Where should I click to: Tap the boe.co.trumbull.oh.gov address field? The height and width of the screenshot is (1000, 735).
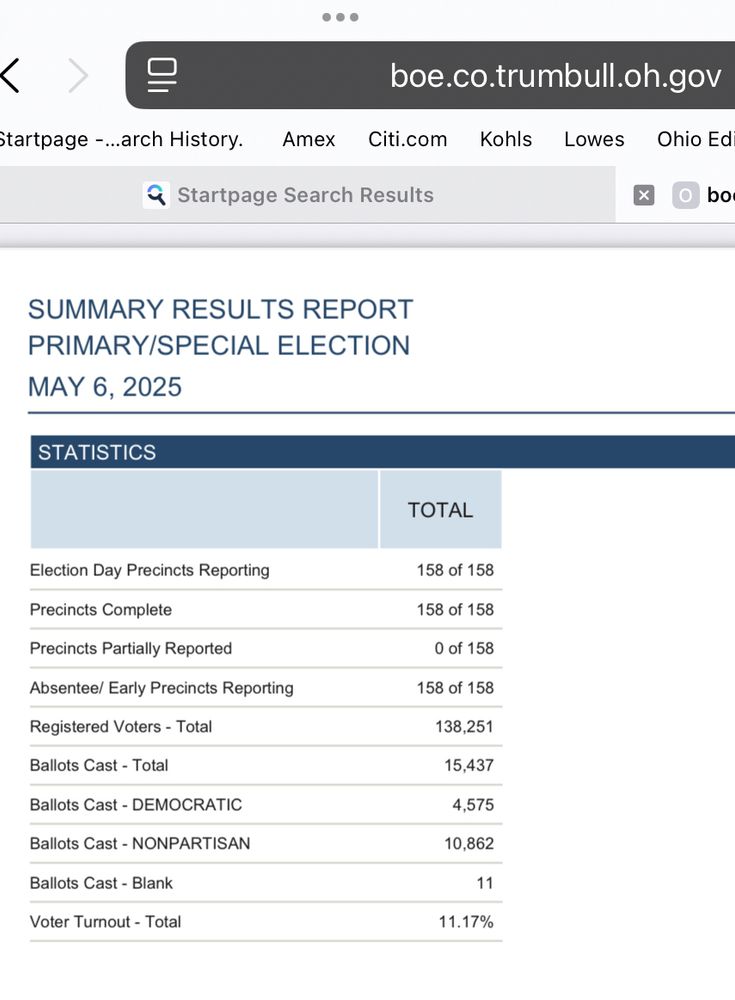(x=431, y=75)
